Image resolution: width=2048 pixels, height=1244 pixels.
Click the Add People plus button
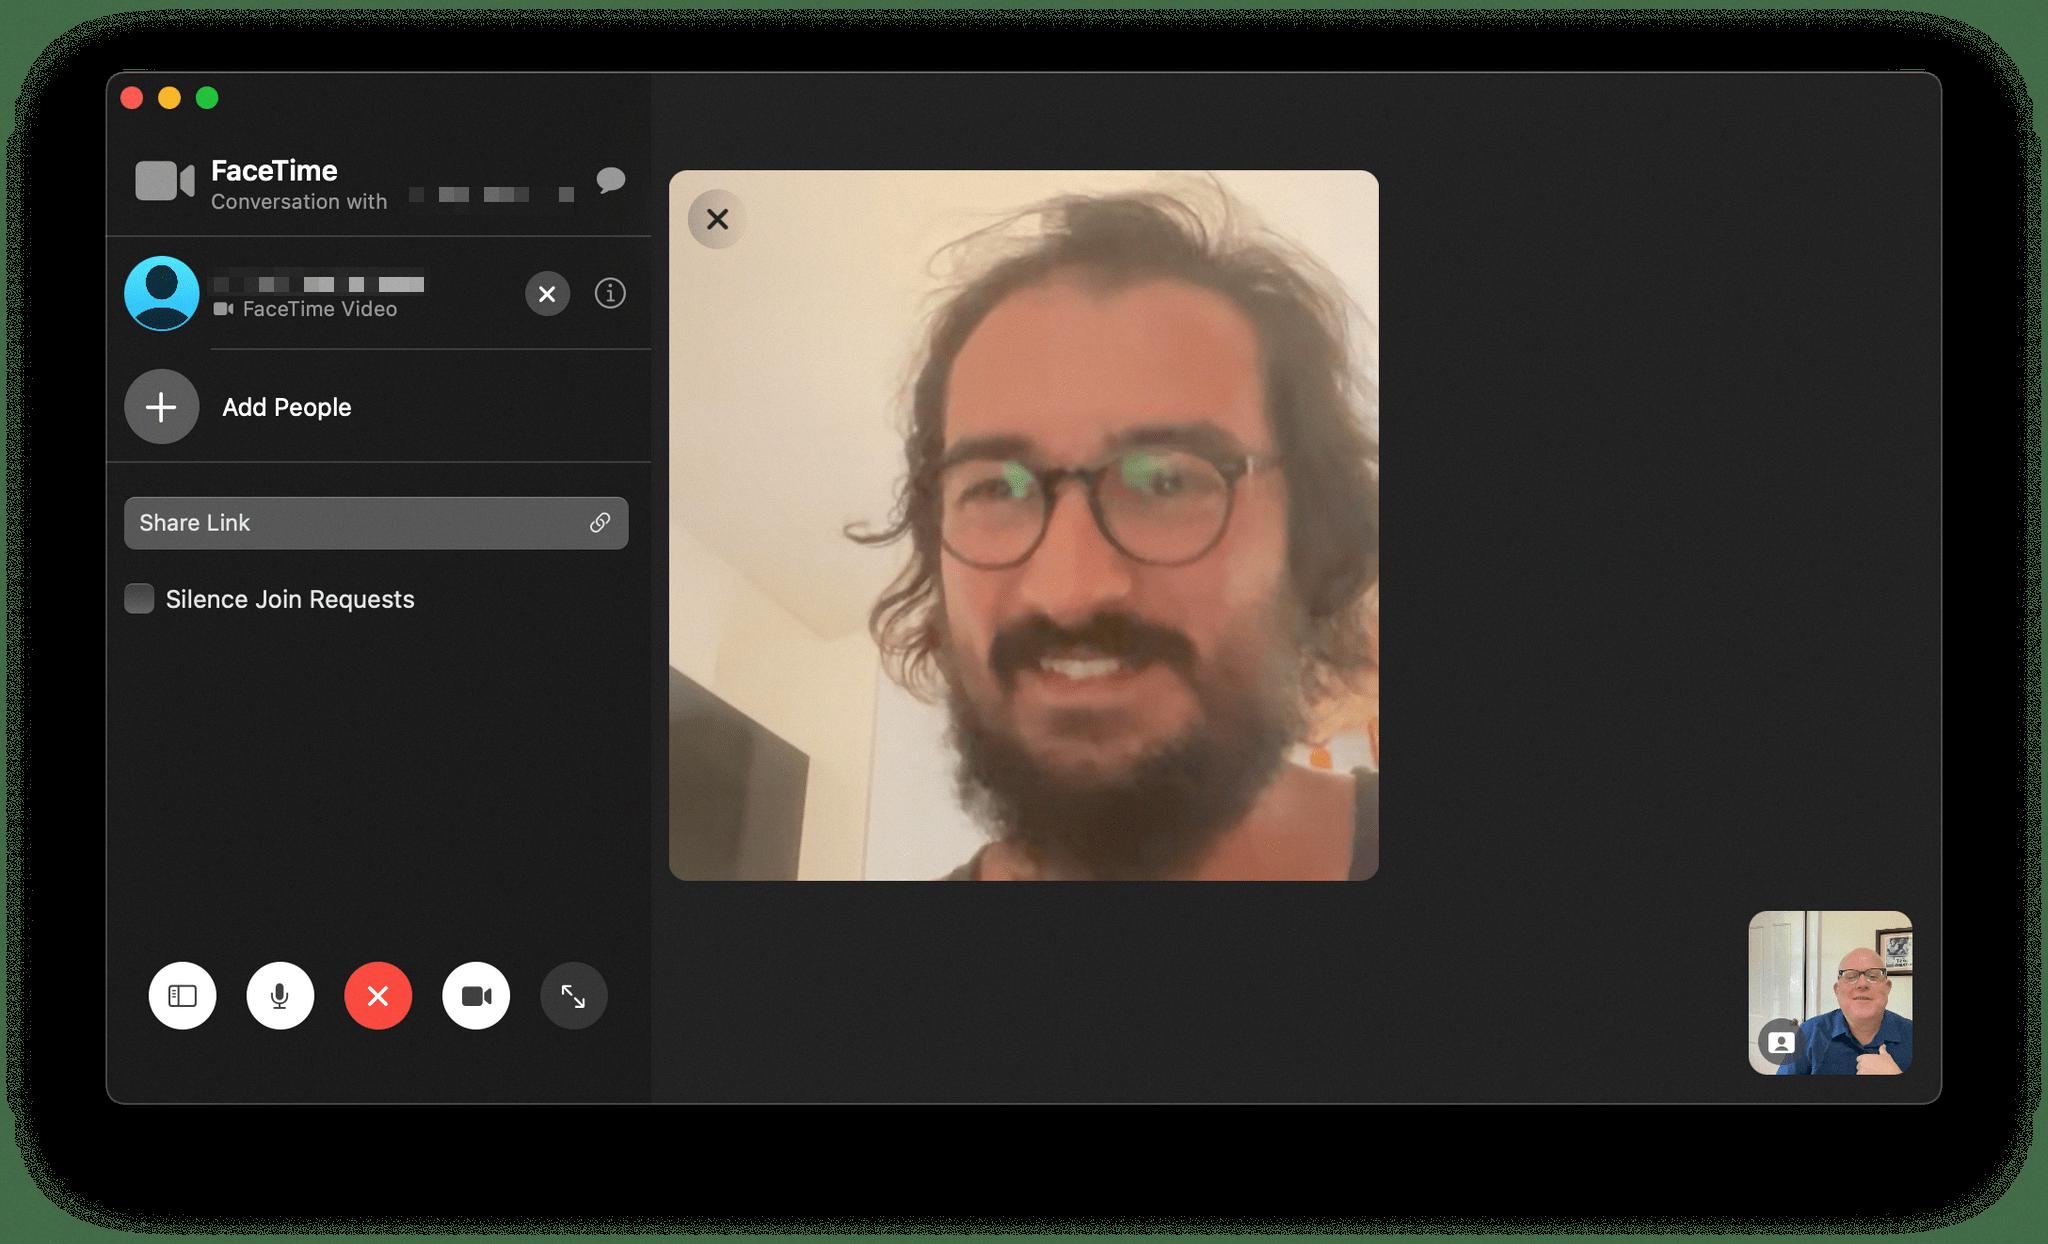(161, 407)
